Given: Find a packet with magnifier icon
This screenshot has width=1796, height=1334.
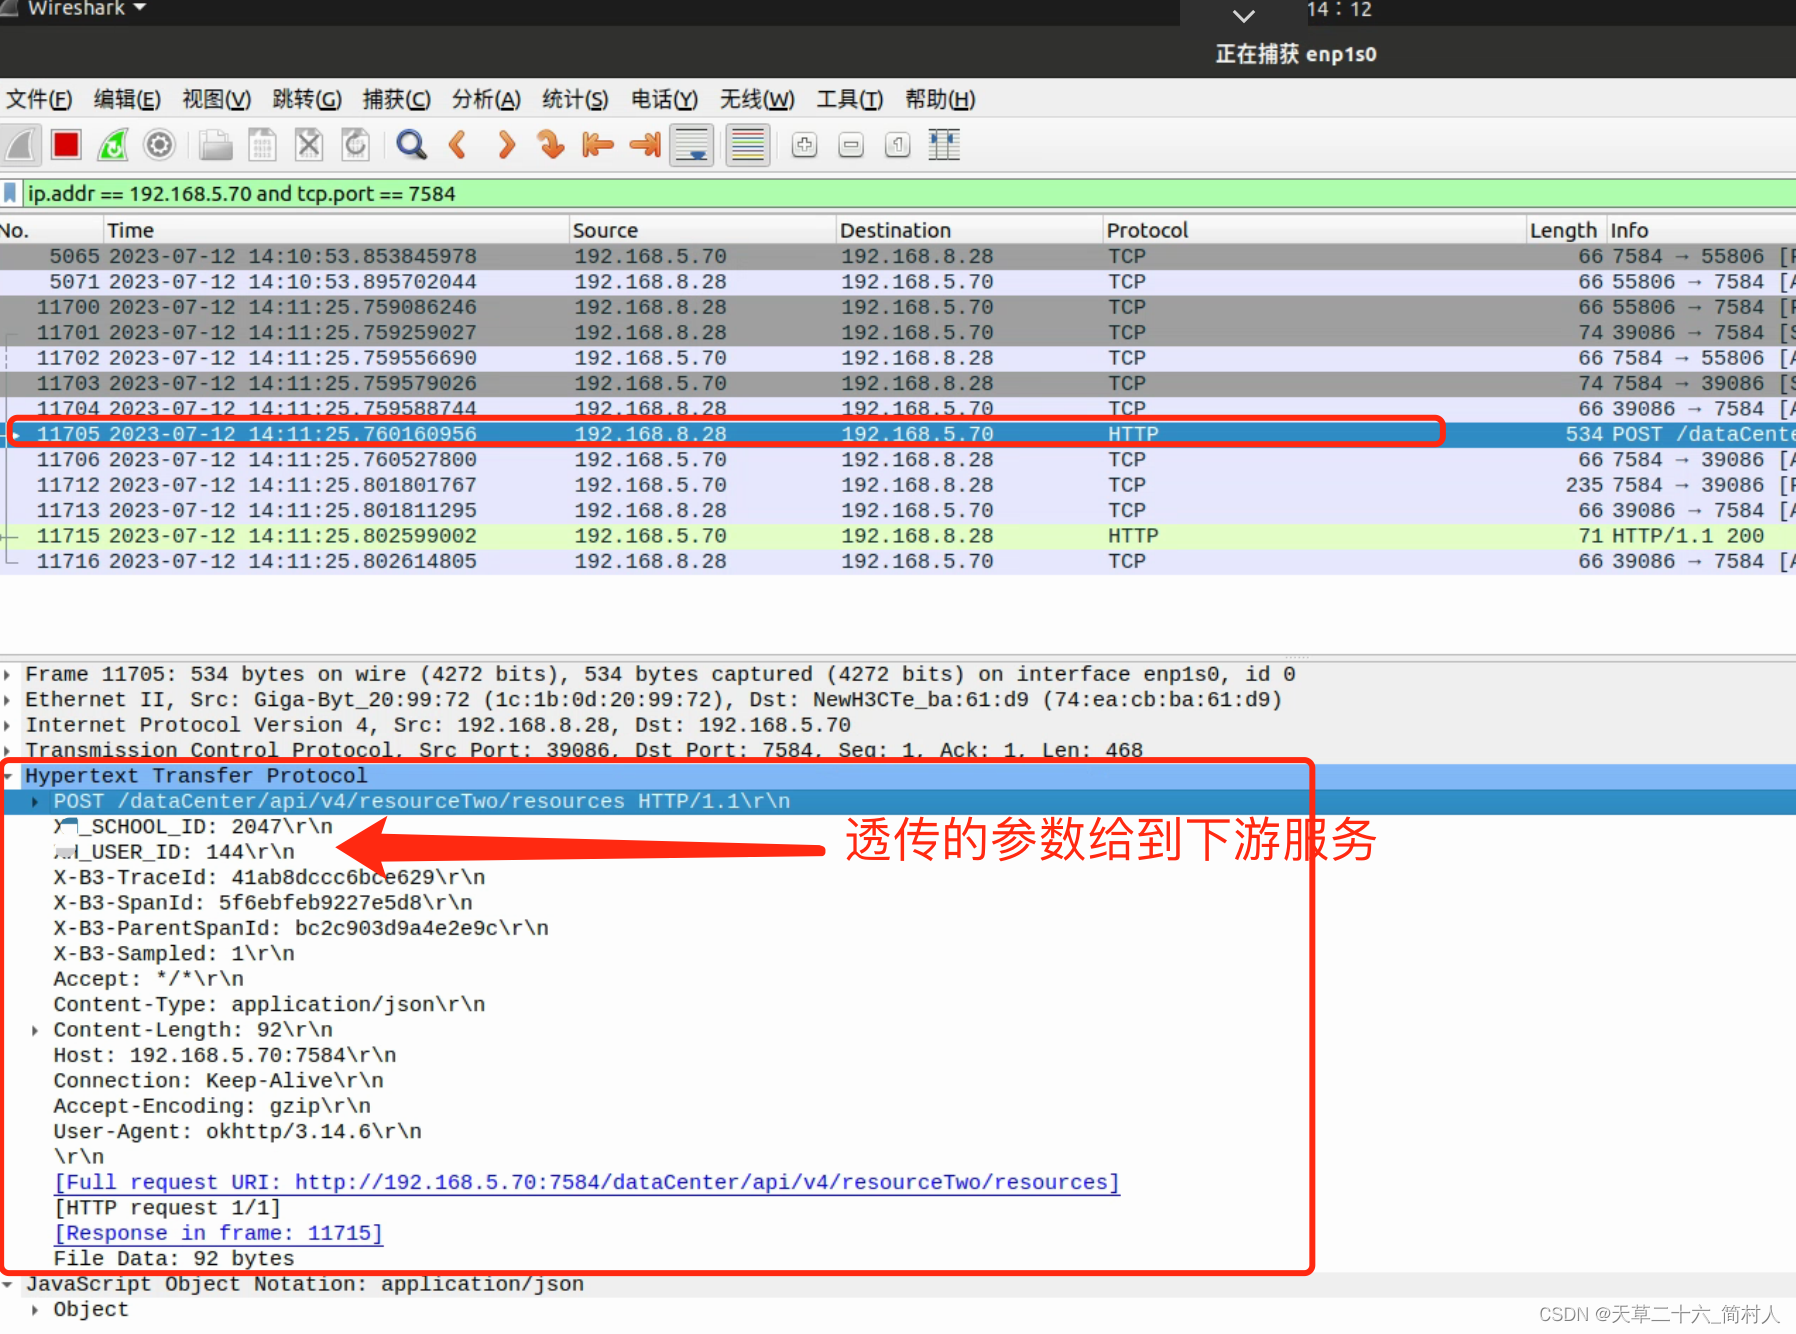Looking at the screenshot, I should pos(411,145).
